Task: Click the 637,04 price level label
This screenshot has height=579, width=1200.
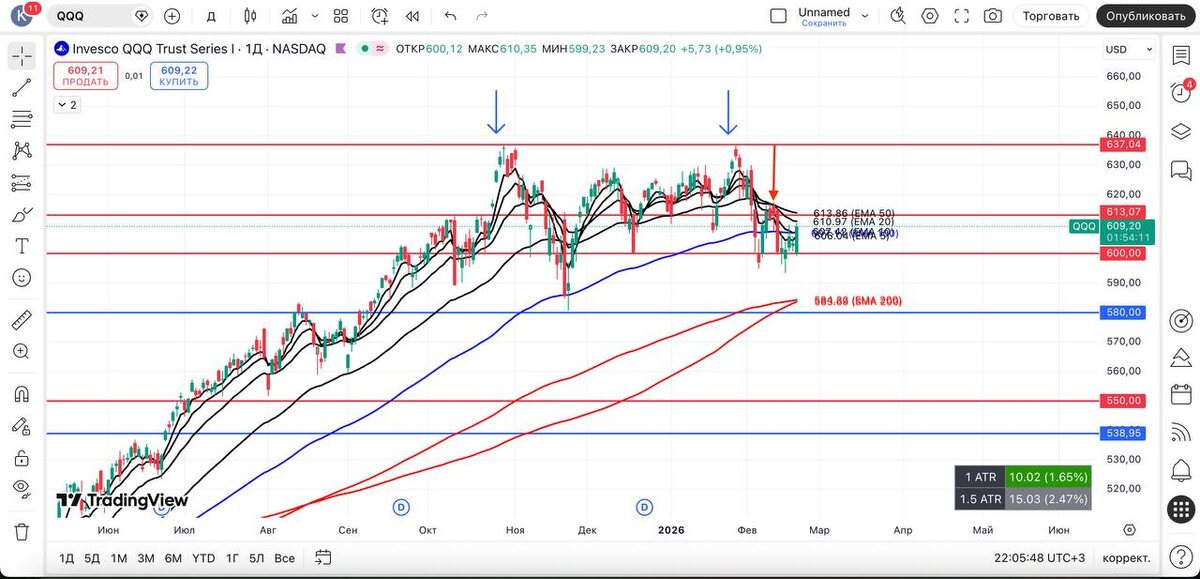Action: pos(1123,145)
